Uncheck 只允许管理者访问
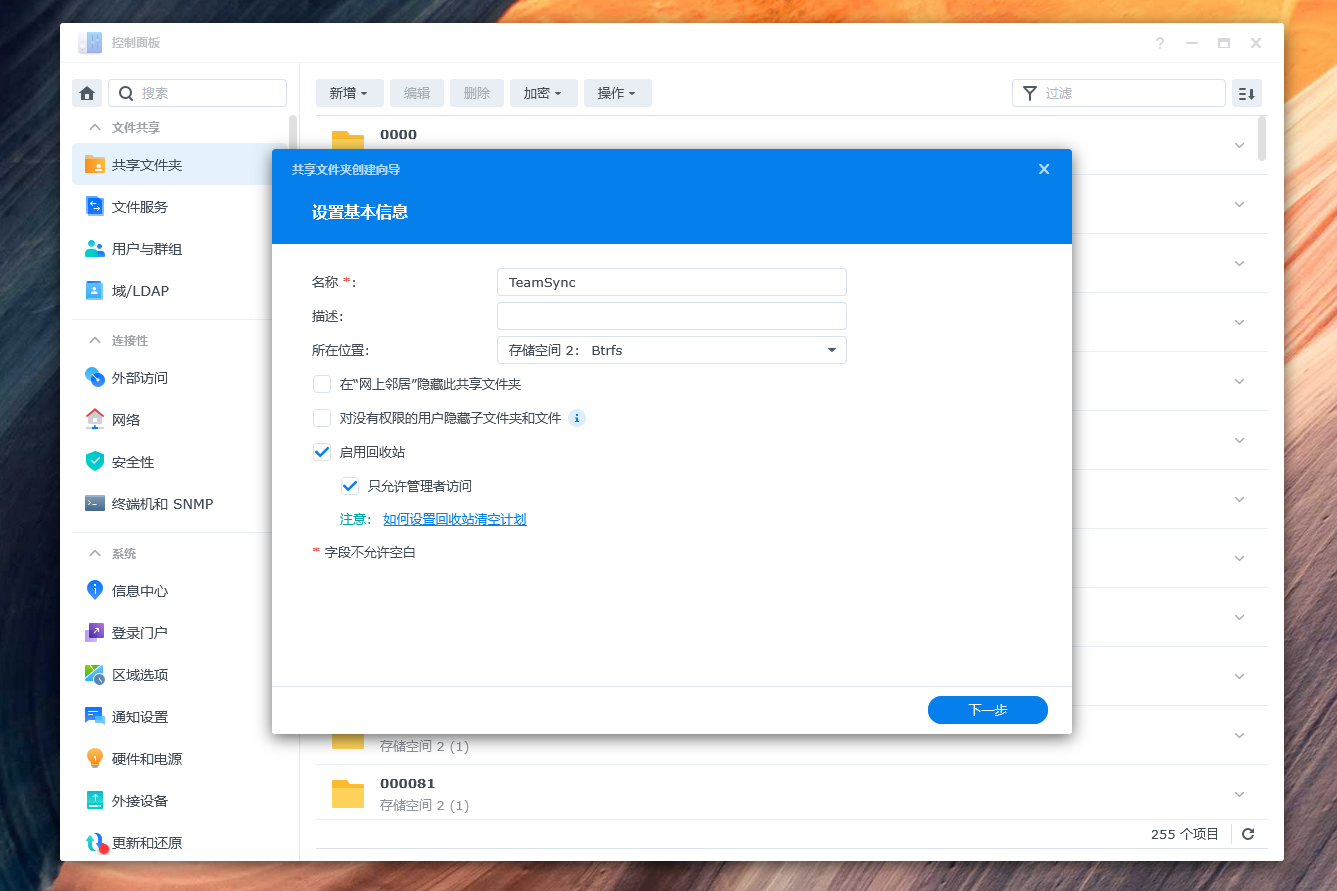The image size is (1337, 891). tap(350, 486)
